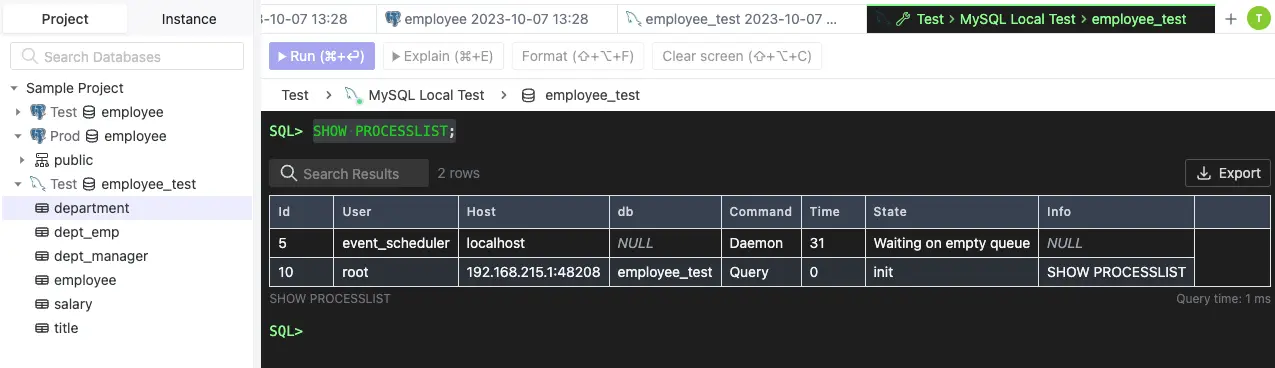
Task: Collapse the Test employee_test node
Action: point(18,184)
